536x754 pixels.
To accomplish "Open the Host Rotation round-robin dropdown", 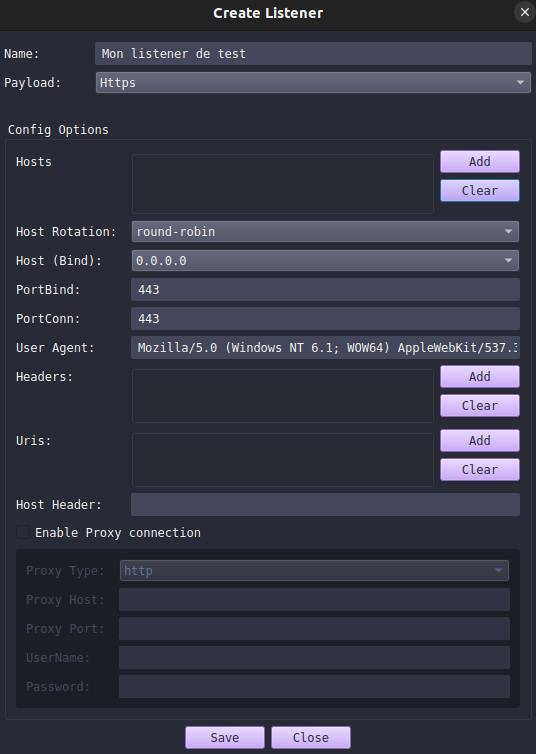I will click(325, 232).
